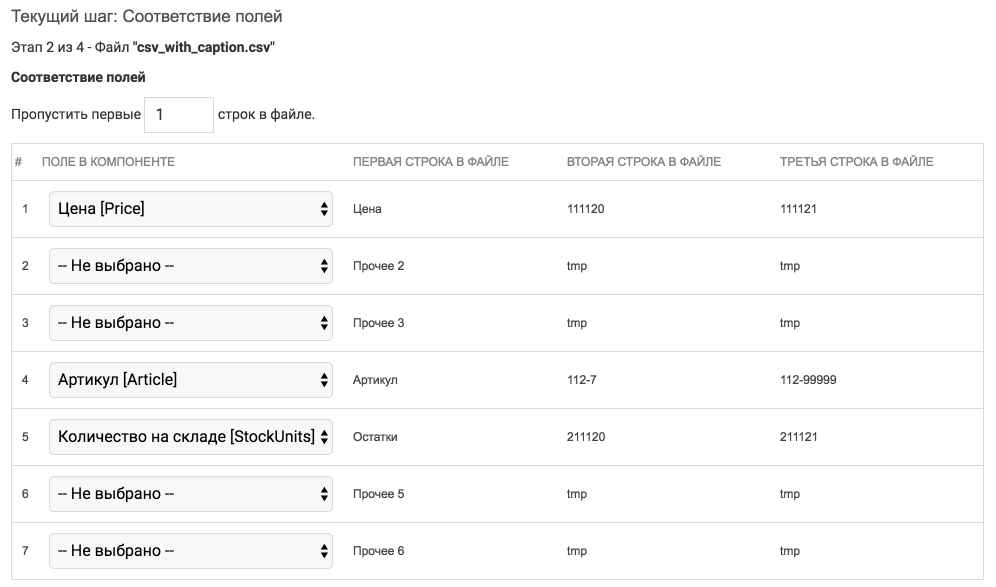Click the 'Третья строка в файле' column header
The height and width of the screenshot is (587, 996).
(x=856, y=162)
